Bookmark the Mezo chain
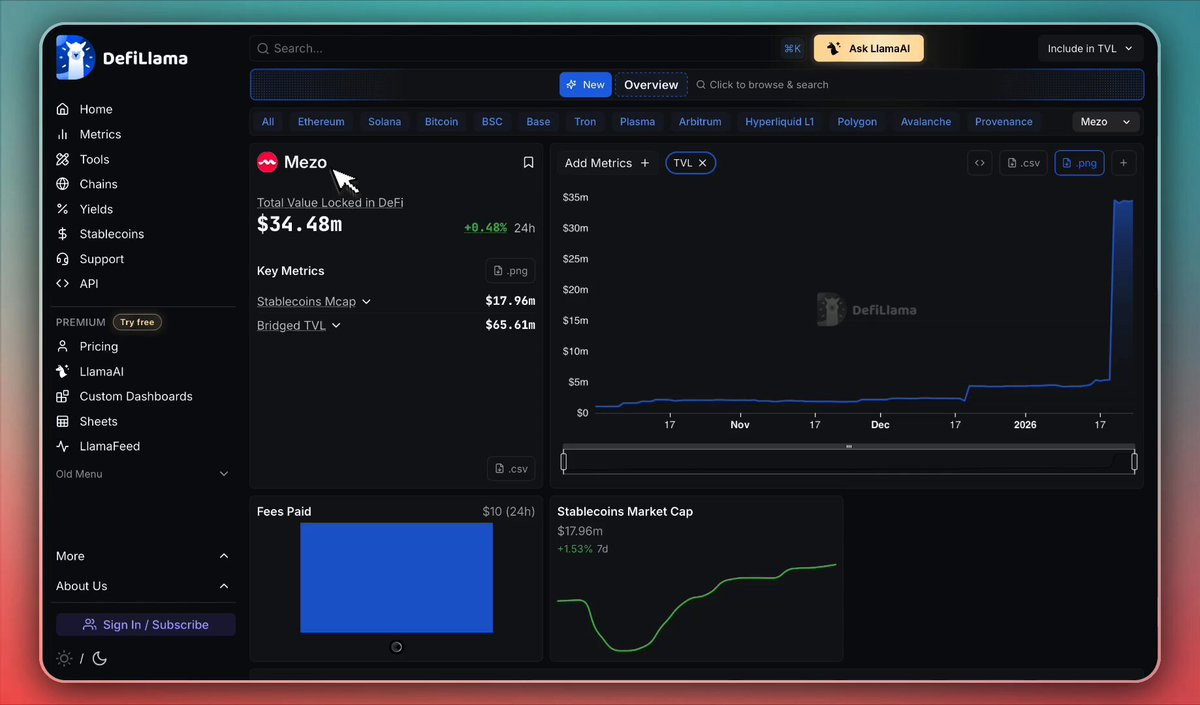 [x=529, y=162]
